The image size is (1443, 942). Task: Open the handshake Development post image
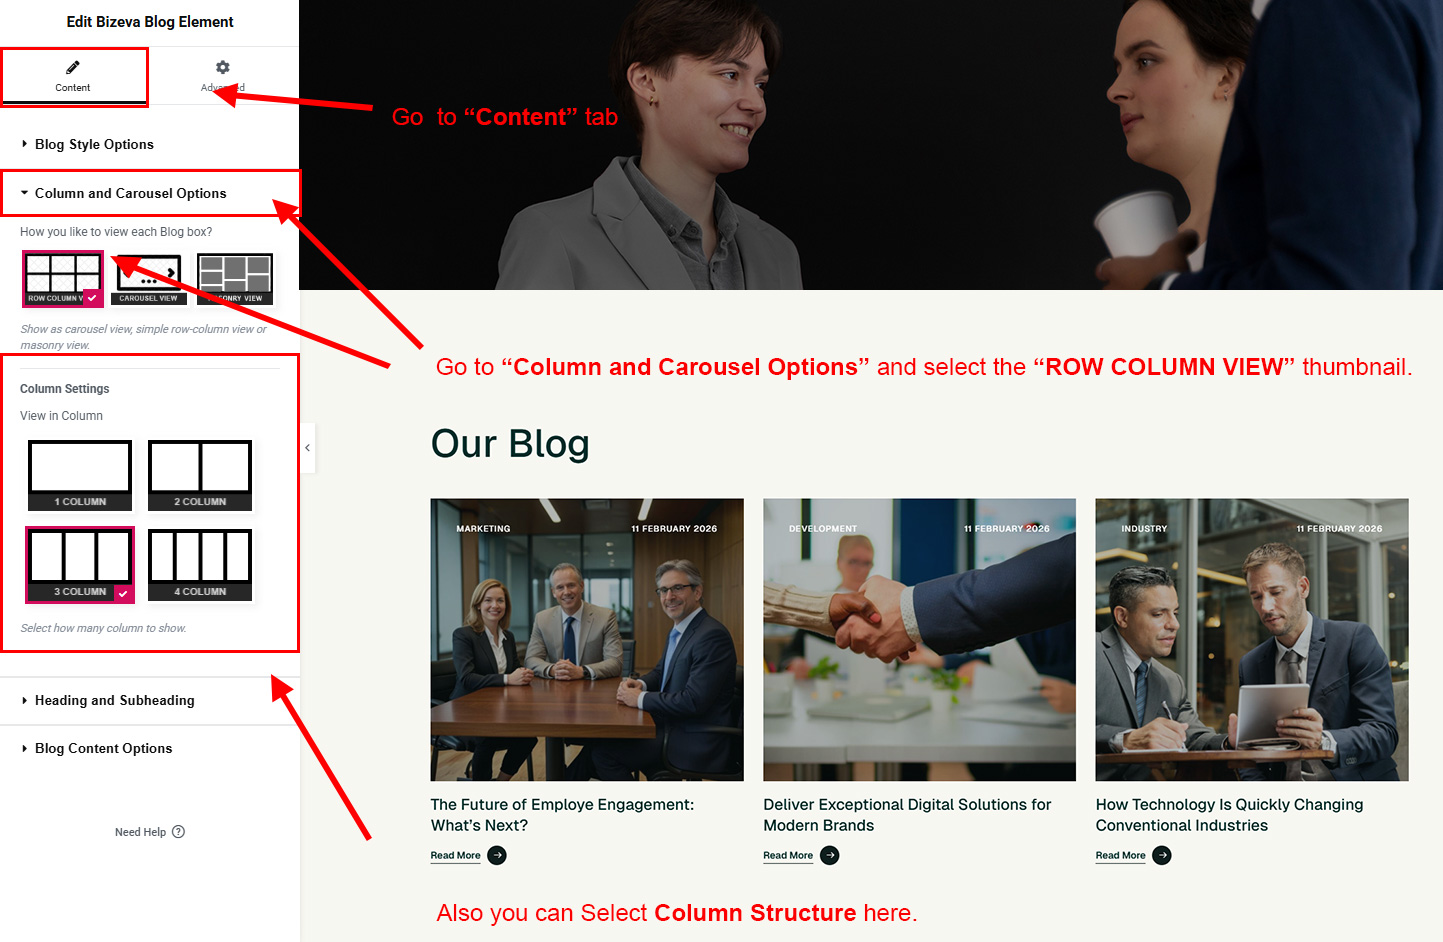tap(920, 640)
